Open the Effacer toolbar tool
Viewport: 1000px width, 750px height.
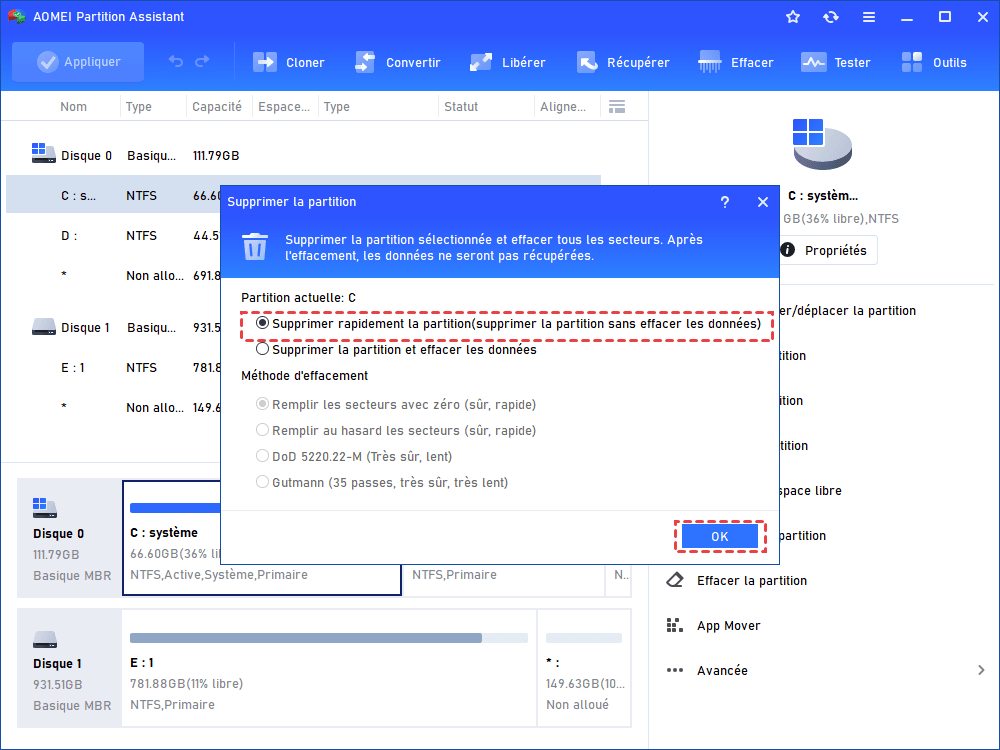click(735, 62)
